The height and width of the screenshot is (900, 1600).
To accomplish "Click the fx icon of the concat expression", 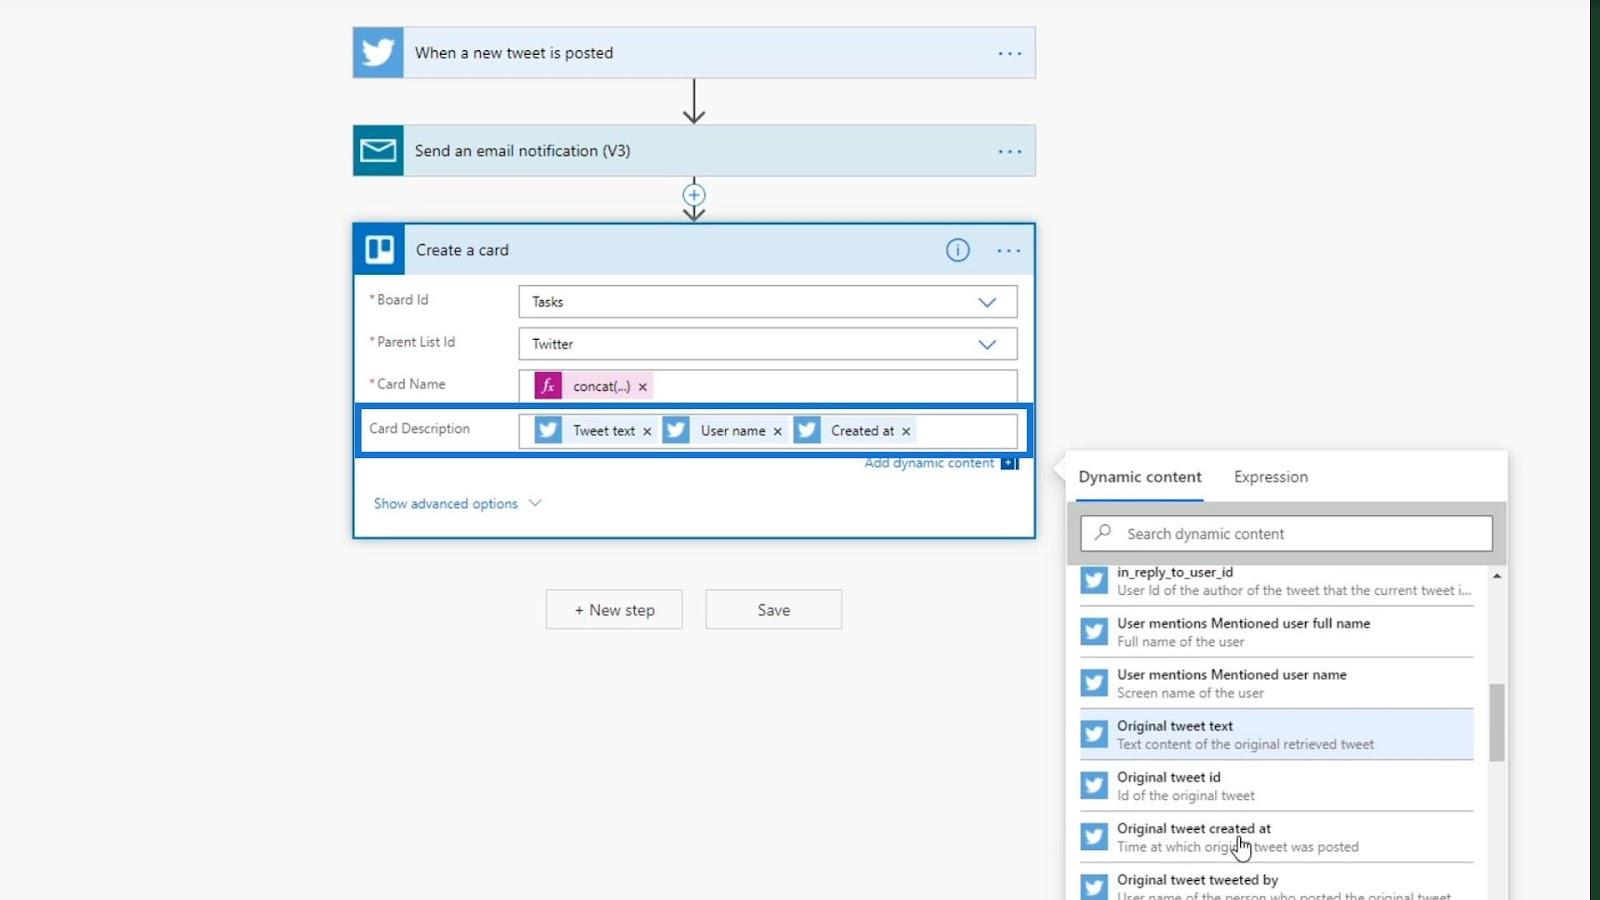I will (548, 386).
